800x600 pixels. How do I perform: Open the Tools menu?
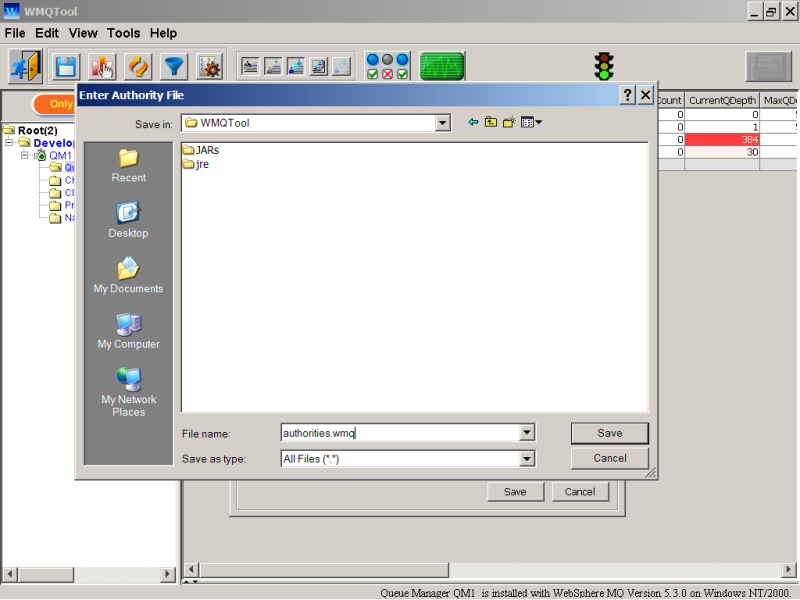coord(123,33)
